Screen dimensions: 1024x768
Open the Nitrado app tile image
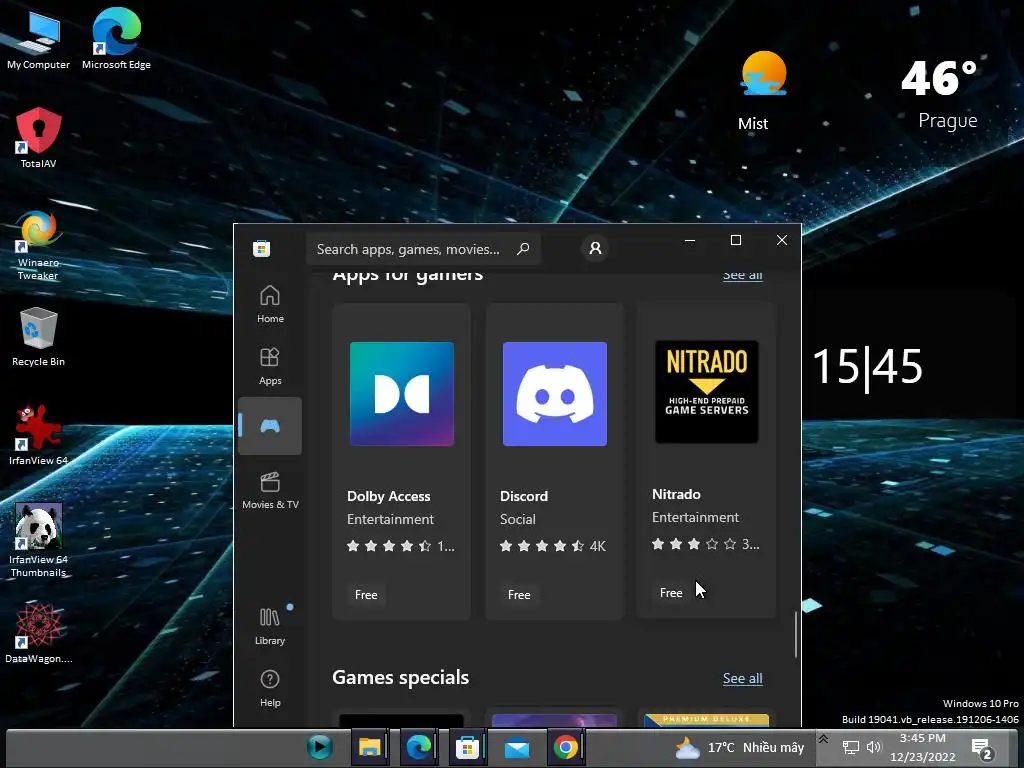707,392
